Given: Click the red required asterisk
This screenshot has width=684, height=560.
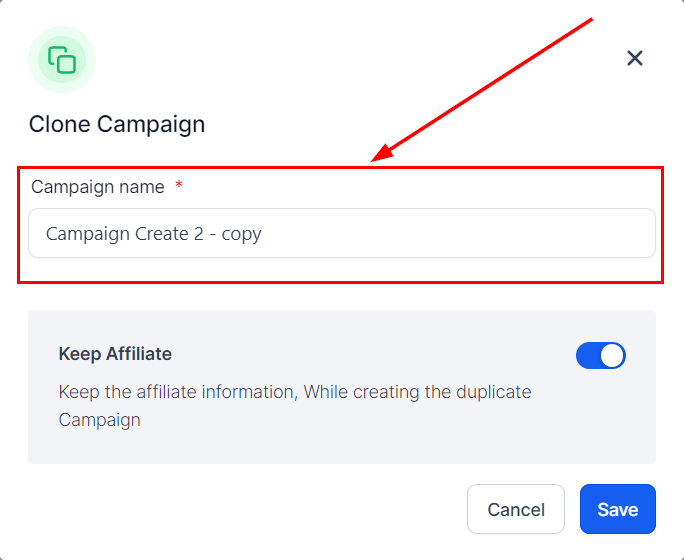Looking at the screenshot, I should [179, 187].
